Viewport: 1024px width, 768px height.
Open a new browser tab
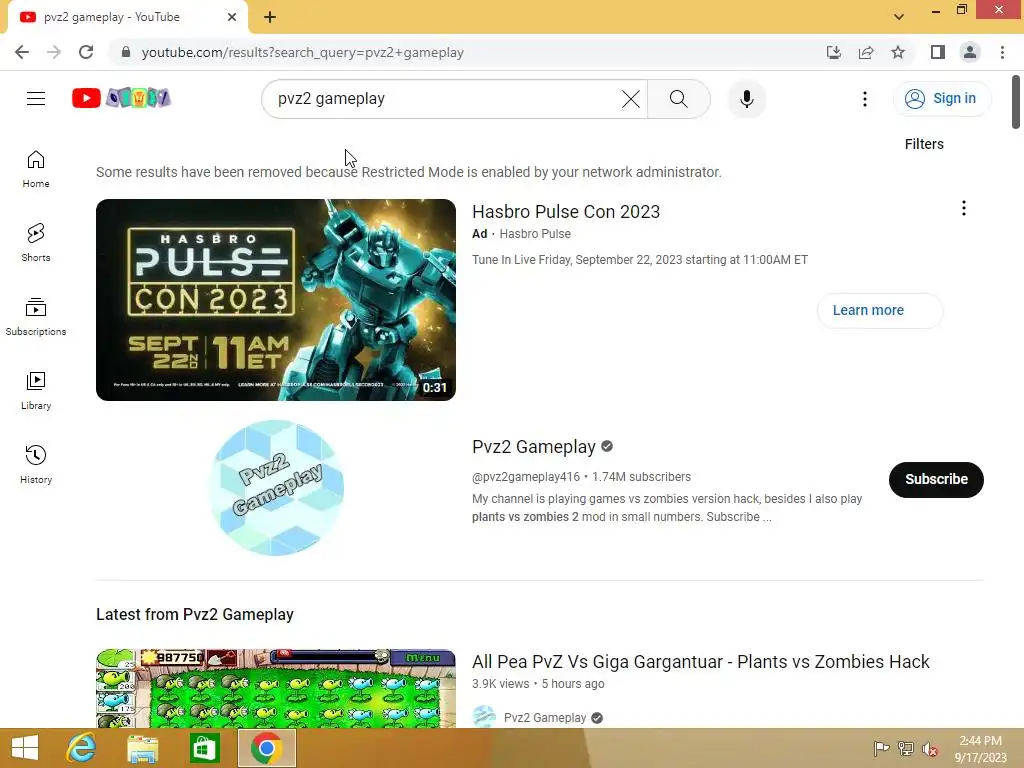(270, 17)
